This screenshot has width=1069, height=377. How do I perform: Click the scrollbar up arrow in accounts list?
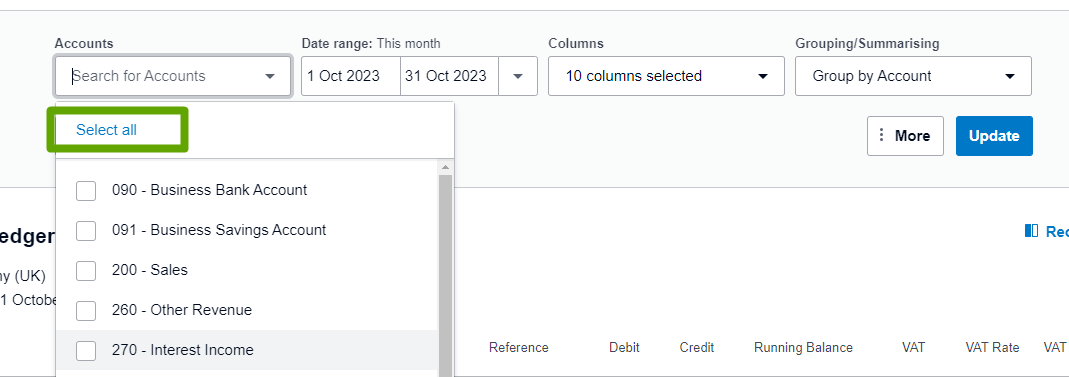[x=445, y=167]
